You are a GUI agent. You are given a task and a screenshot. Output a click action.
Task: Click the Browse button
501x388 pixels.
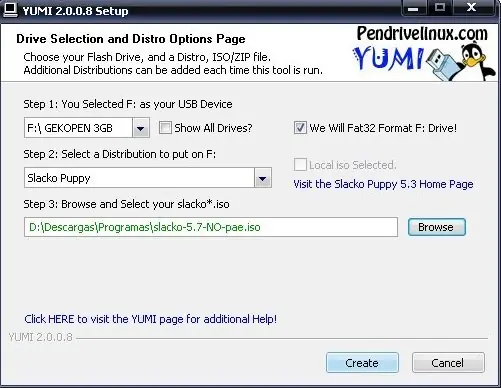(437, 227)
